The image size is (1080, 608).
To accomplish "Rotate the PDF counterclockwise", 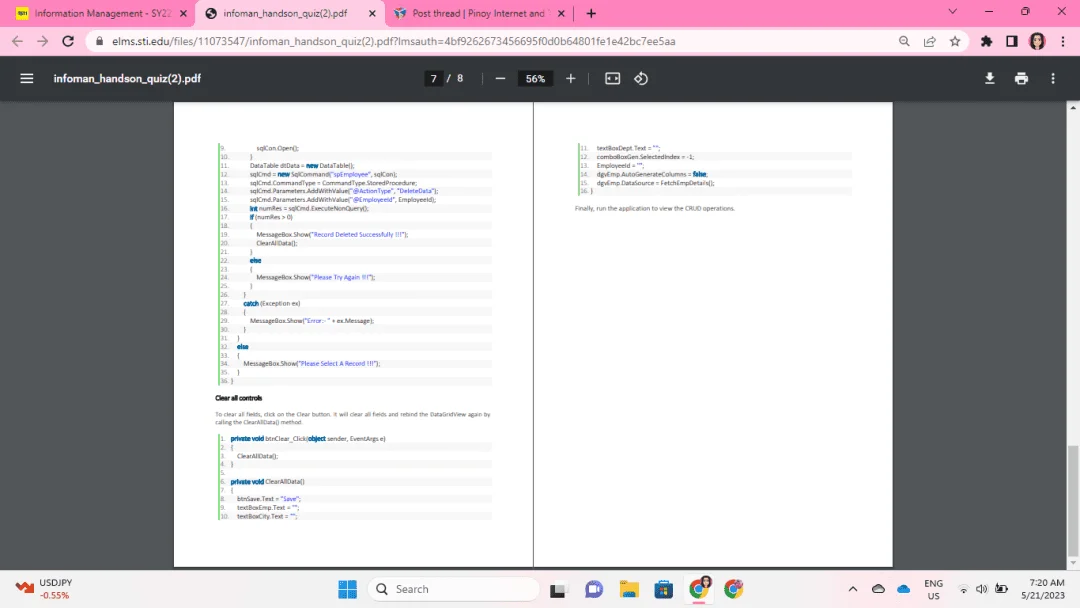I will (x=641, y=78).
